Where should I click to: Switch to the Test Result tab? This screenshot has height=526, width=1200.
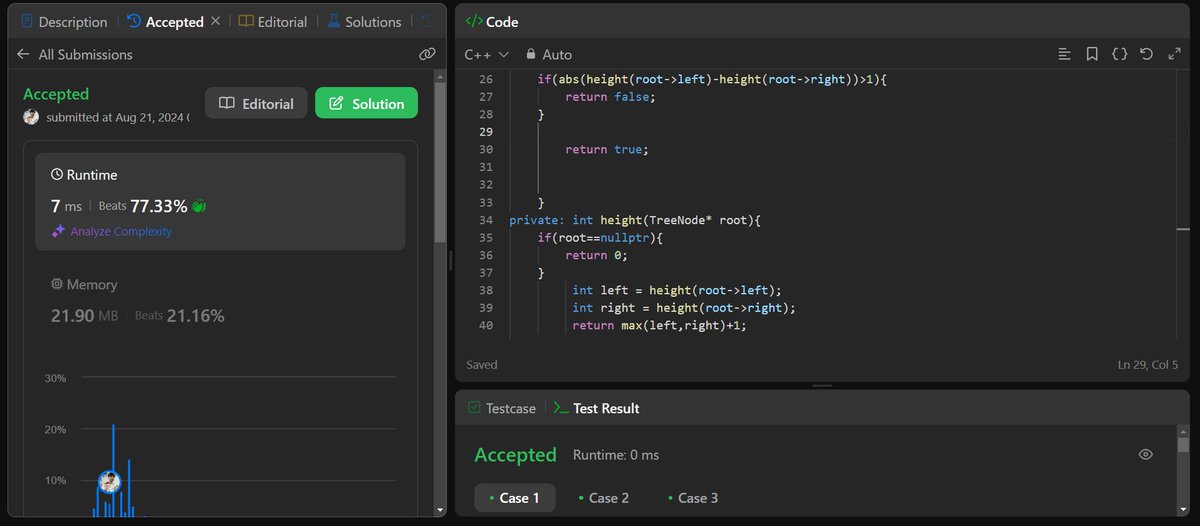click(597, 408)
